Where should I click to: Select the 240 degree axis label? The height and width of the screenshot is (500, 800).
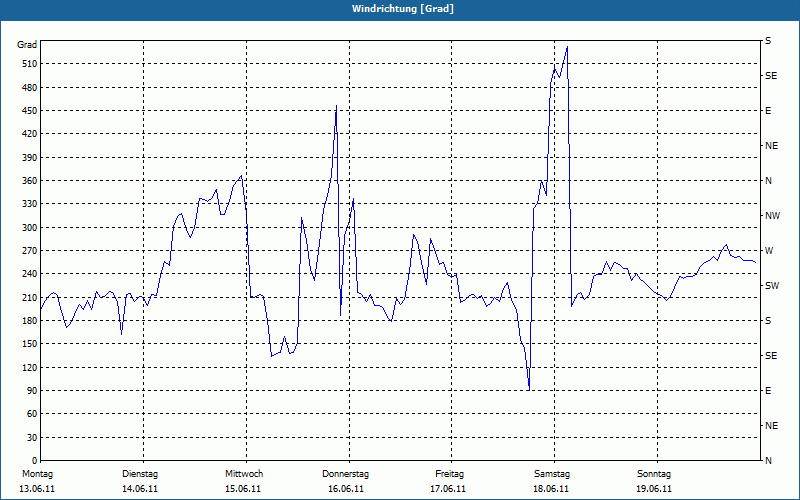coord(29,273)
